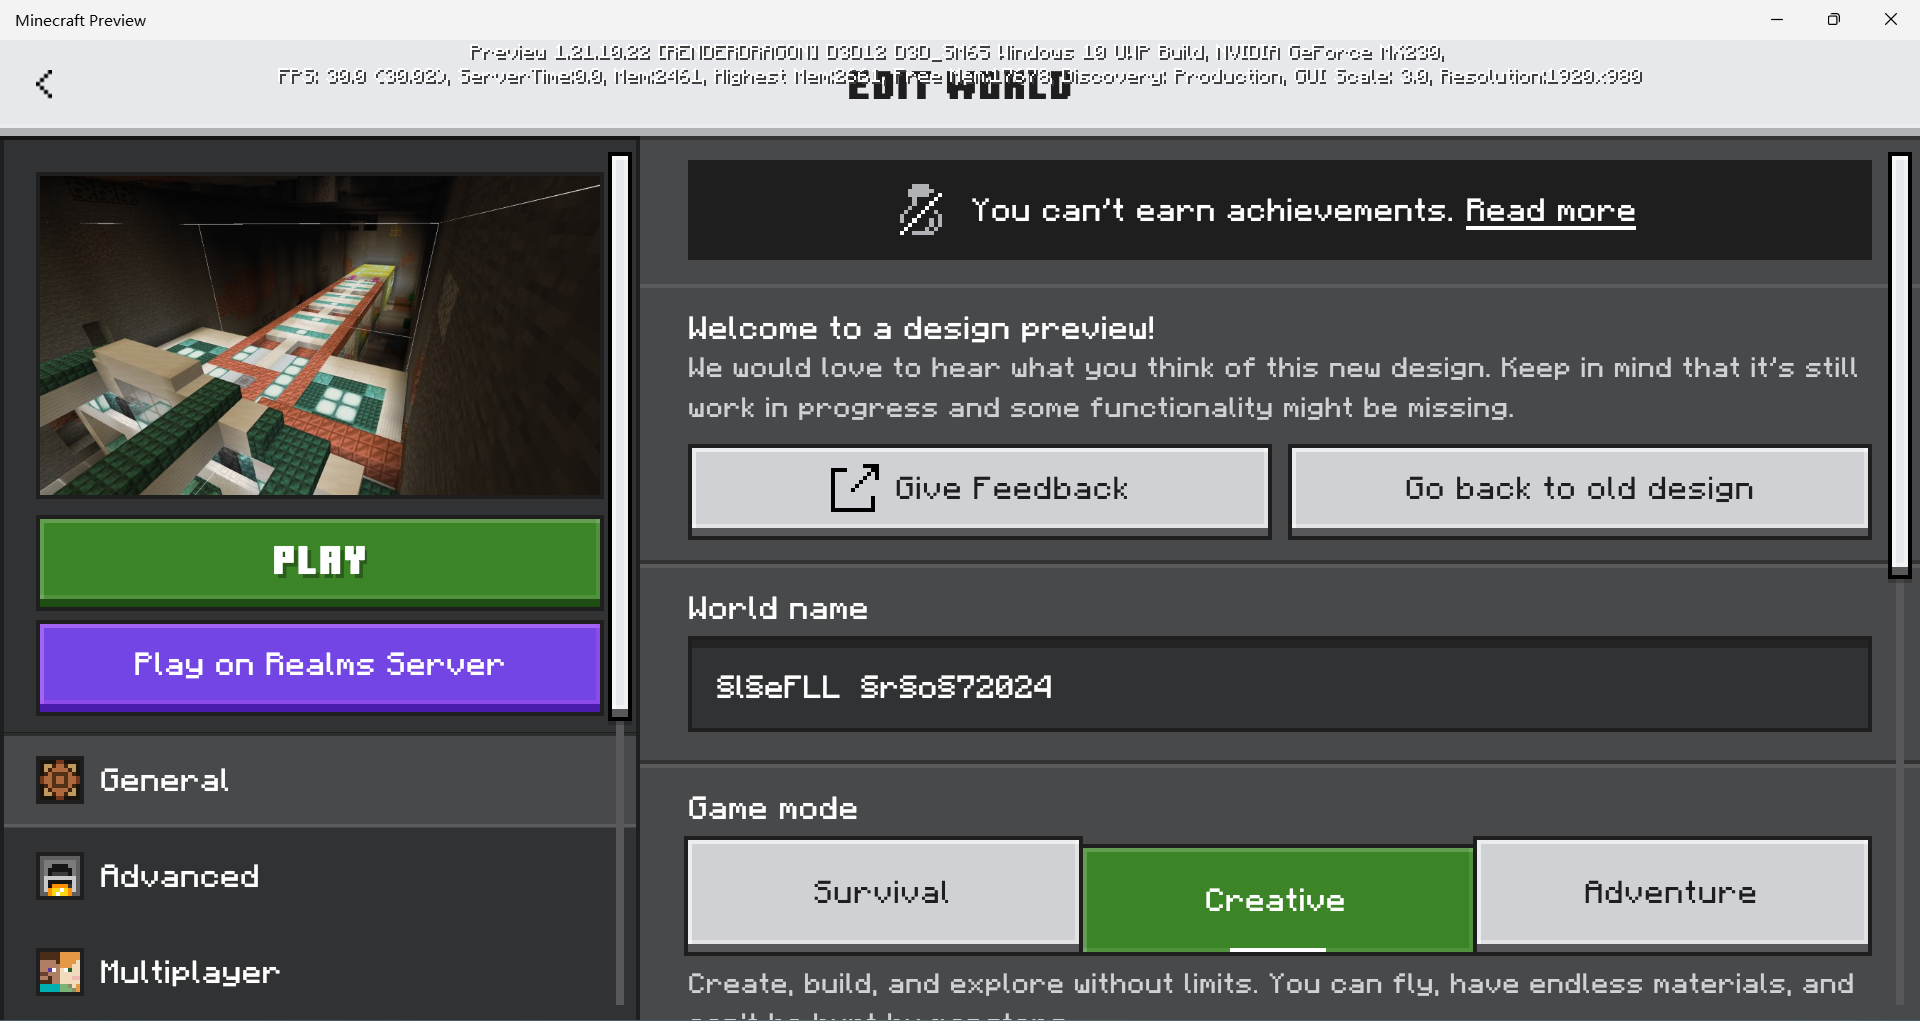1920x1021 pixels.
Task: Click Play on Realms Server
Action: point(319,665)
